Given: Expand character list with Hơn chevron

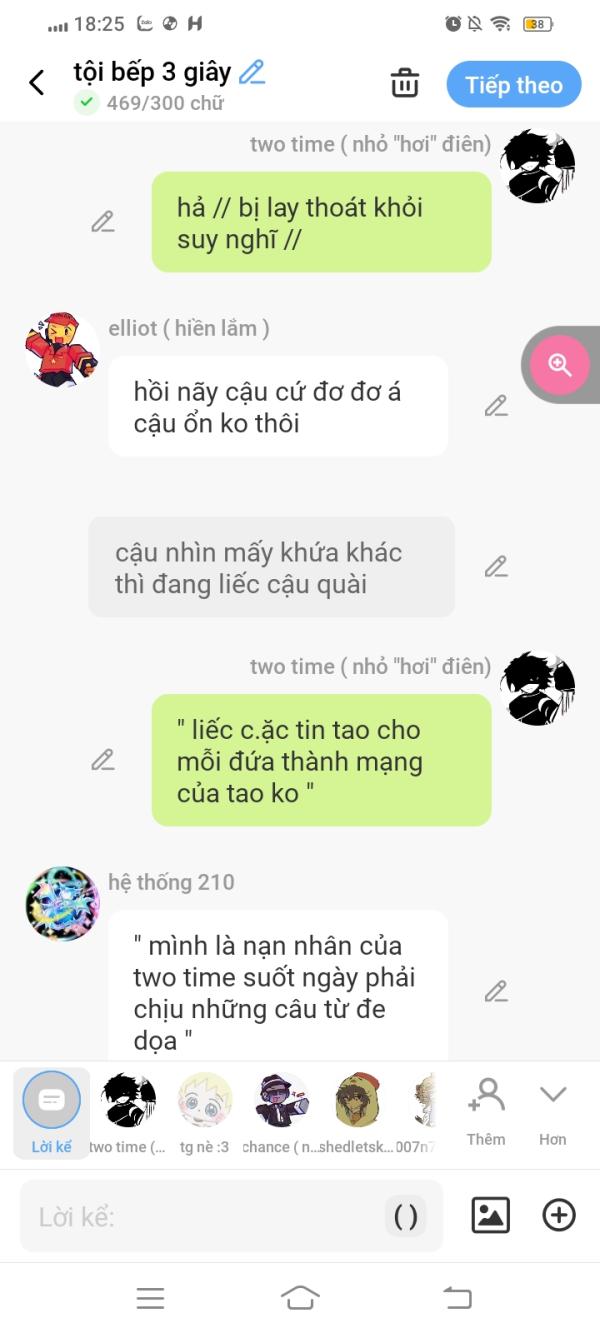Looking at the screenshot, I should (x=553, y=1112).
